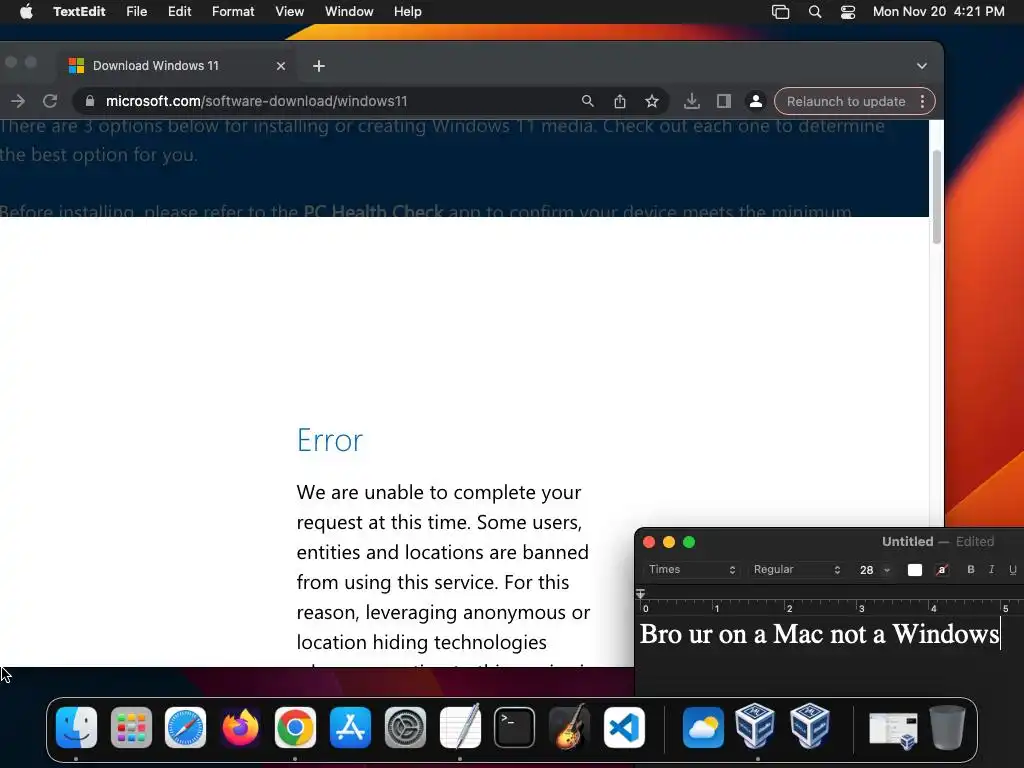This screenshot has width=1024, height=768.
Task: Open the Weather app from the Dock
Action: [703, 728]
